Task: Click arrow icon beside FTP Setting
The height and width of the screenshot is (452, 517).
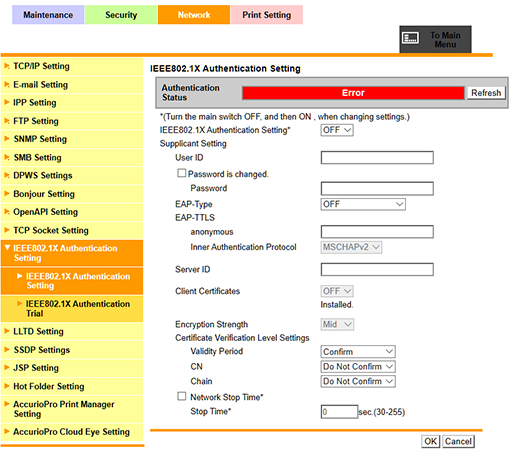Action: click(x=7, y=121)
